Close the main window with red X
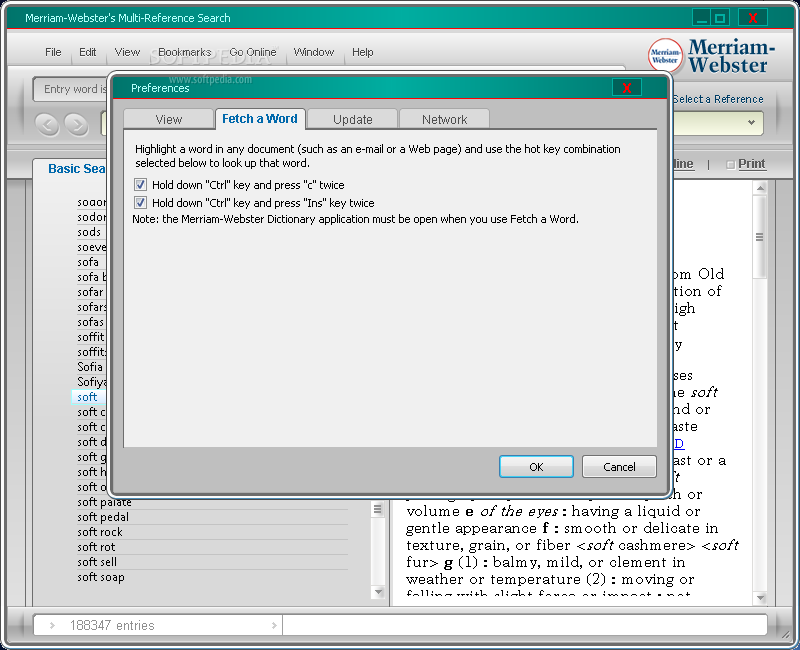 [753, 18]
